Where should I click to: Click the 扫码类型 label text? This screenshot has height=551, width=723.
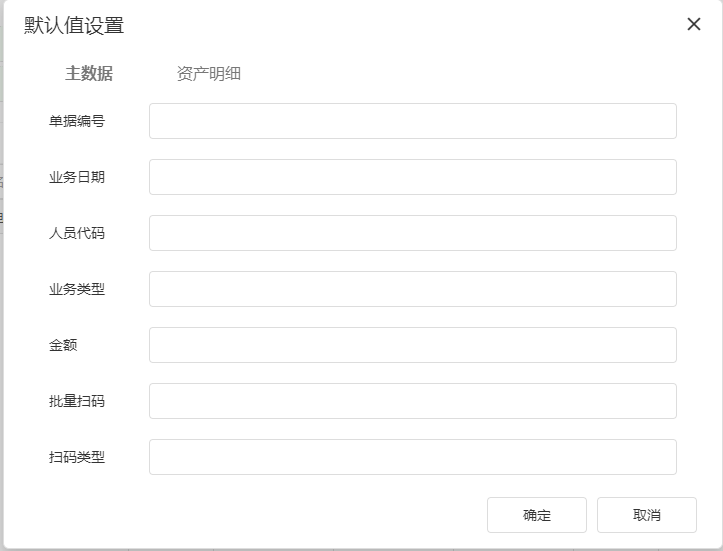77,457
